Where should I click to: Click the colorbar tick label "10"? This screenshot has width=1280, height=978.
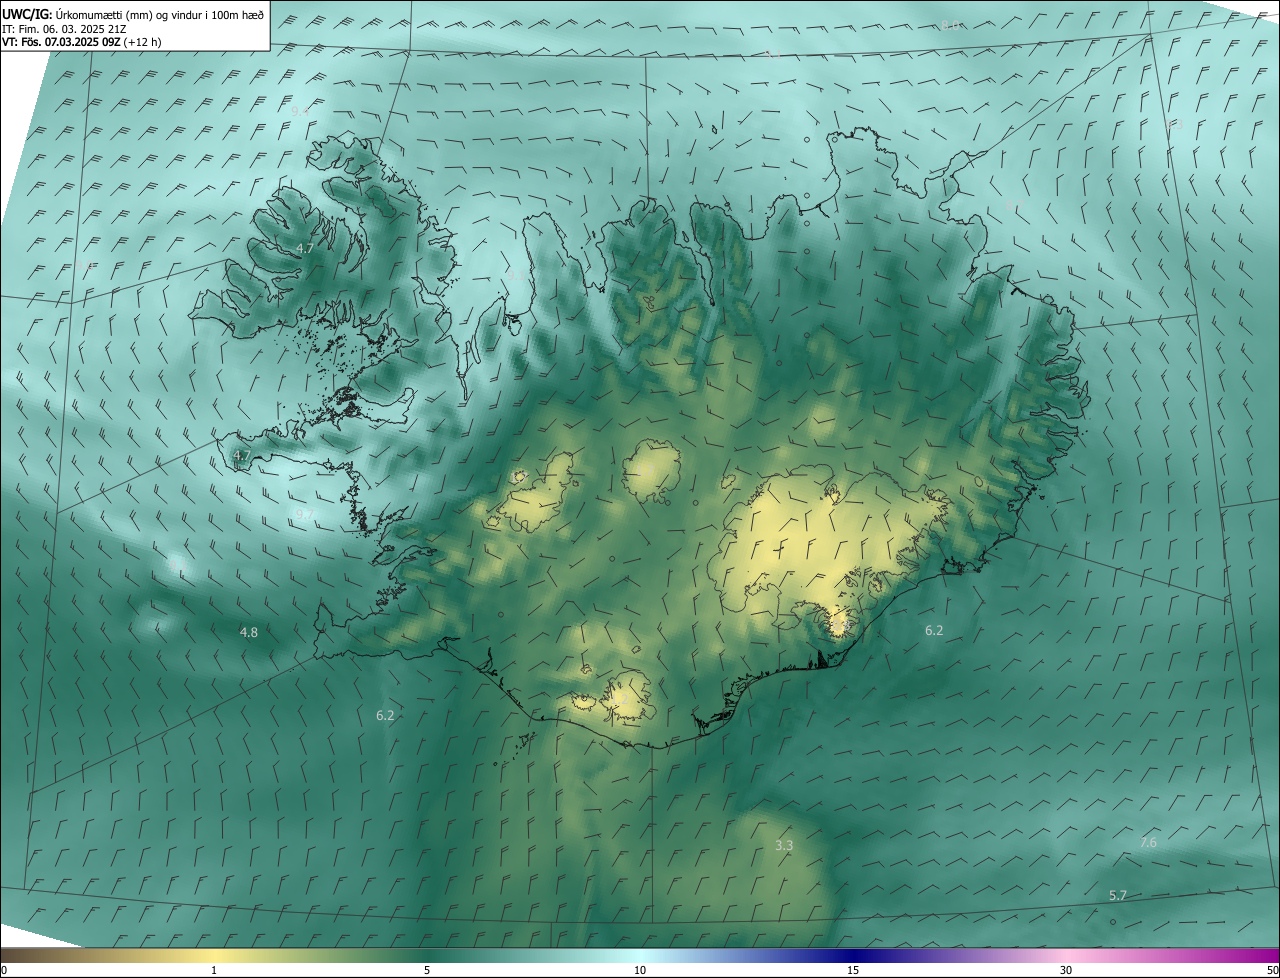[640, 971]
